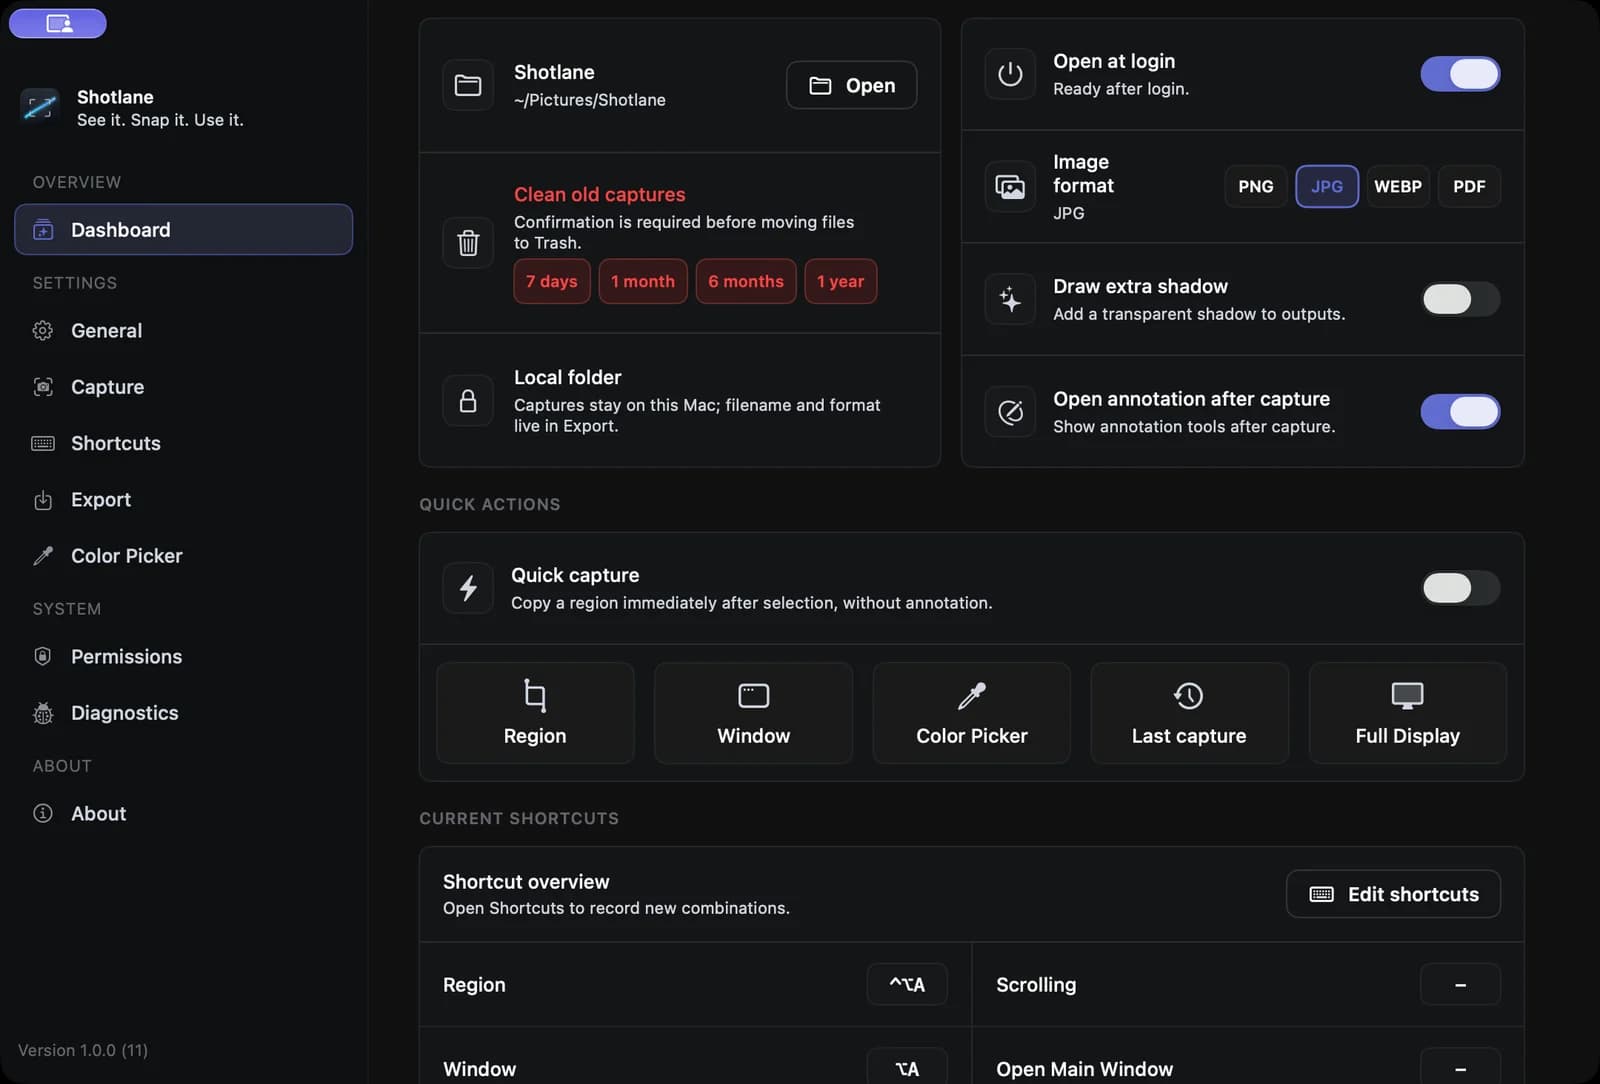Screen dimensions: 1600x1084
Task: Click the Draw extra shadow sparkle icon
Action: (x=1010, y=299)
